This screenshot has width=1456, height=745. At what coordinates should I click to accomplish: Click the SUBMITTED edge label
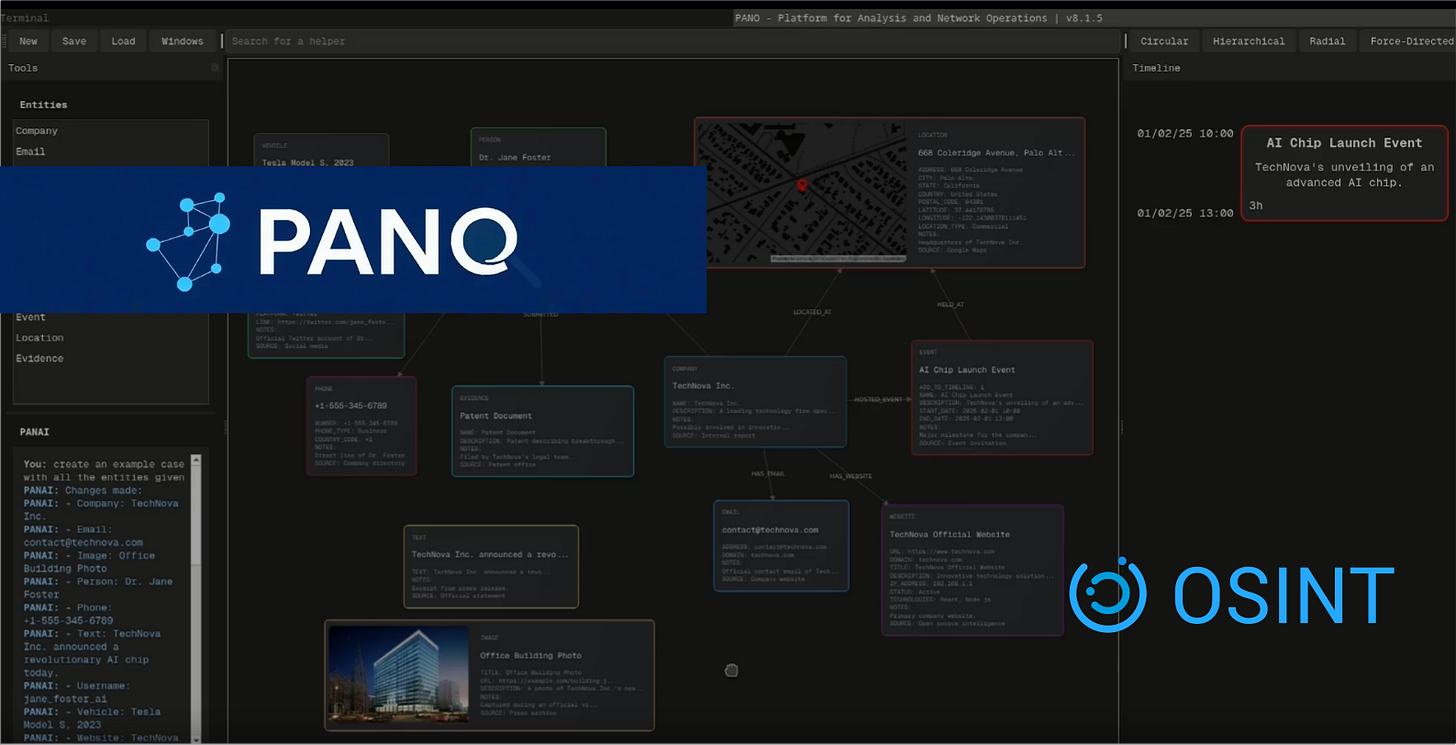pyautogui.click(x=541, y=314)
